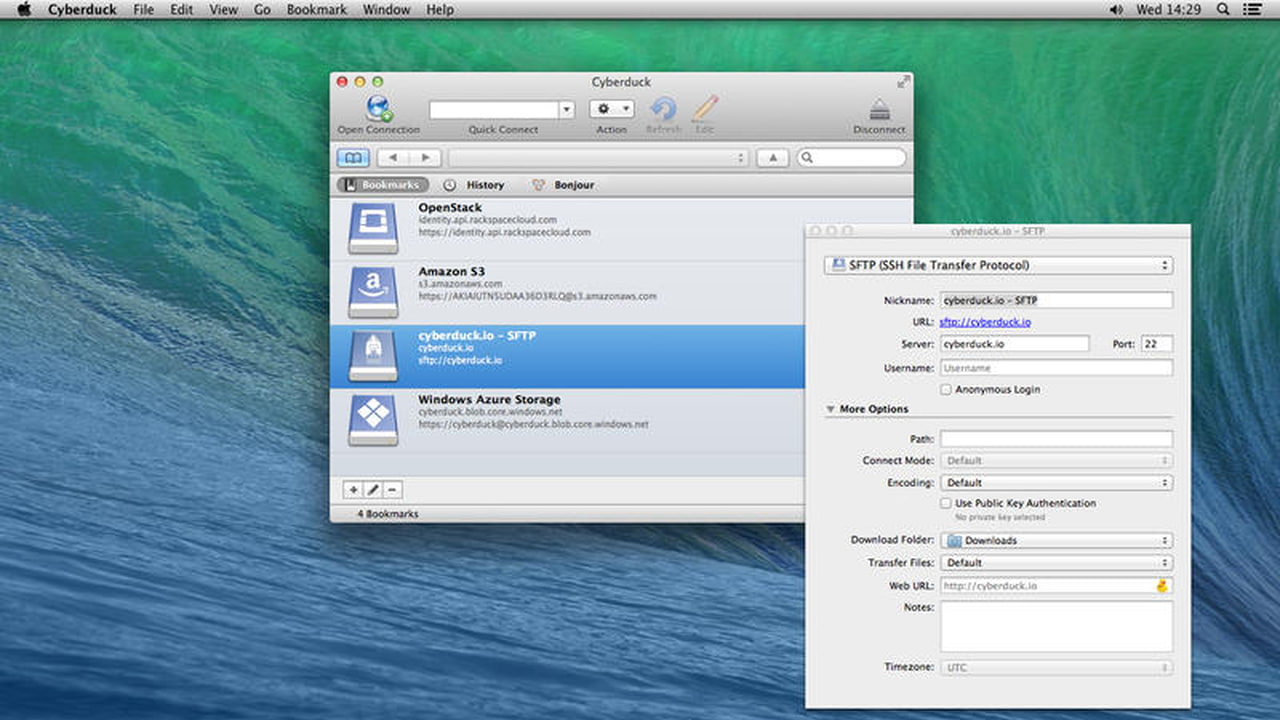Click the Disconnect eject icon
This screenshot has width=1280, height=720.
879,109
